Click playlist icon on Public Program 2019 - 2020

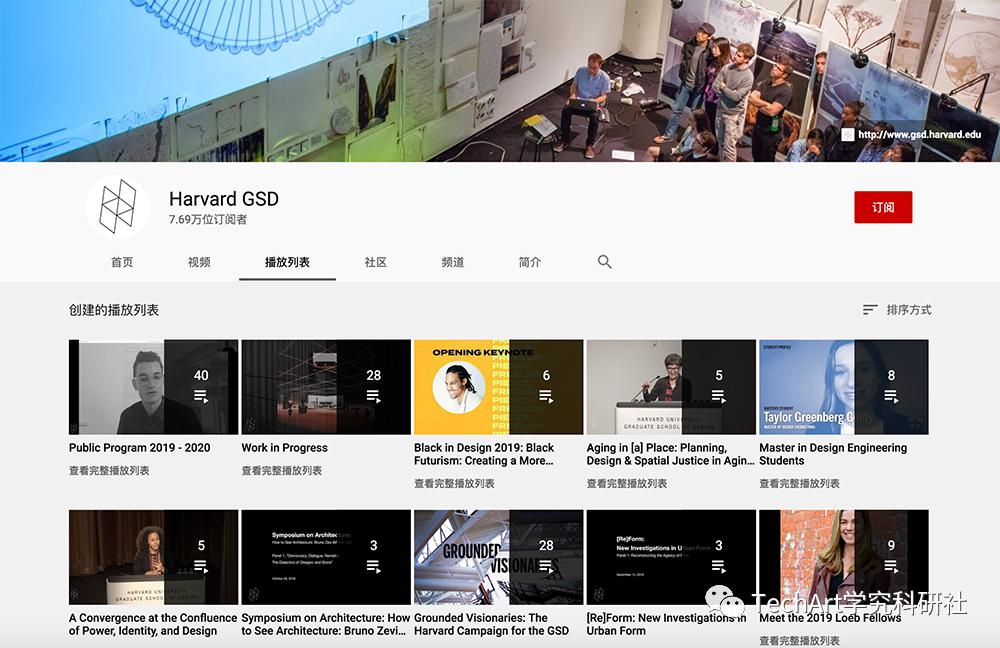click(x=201, y=397)
